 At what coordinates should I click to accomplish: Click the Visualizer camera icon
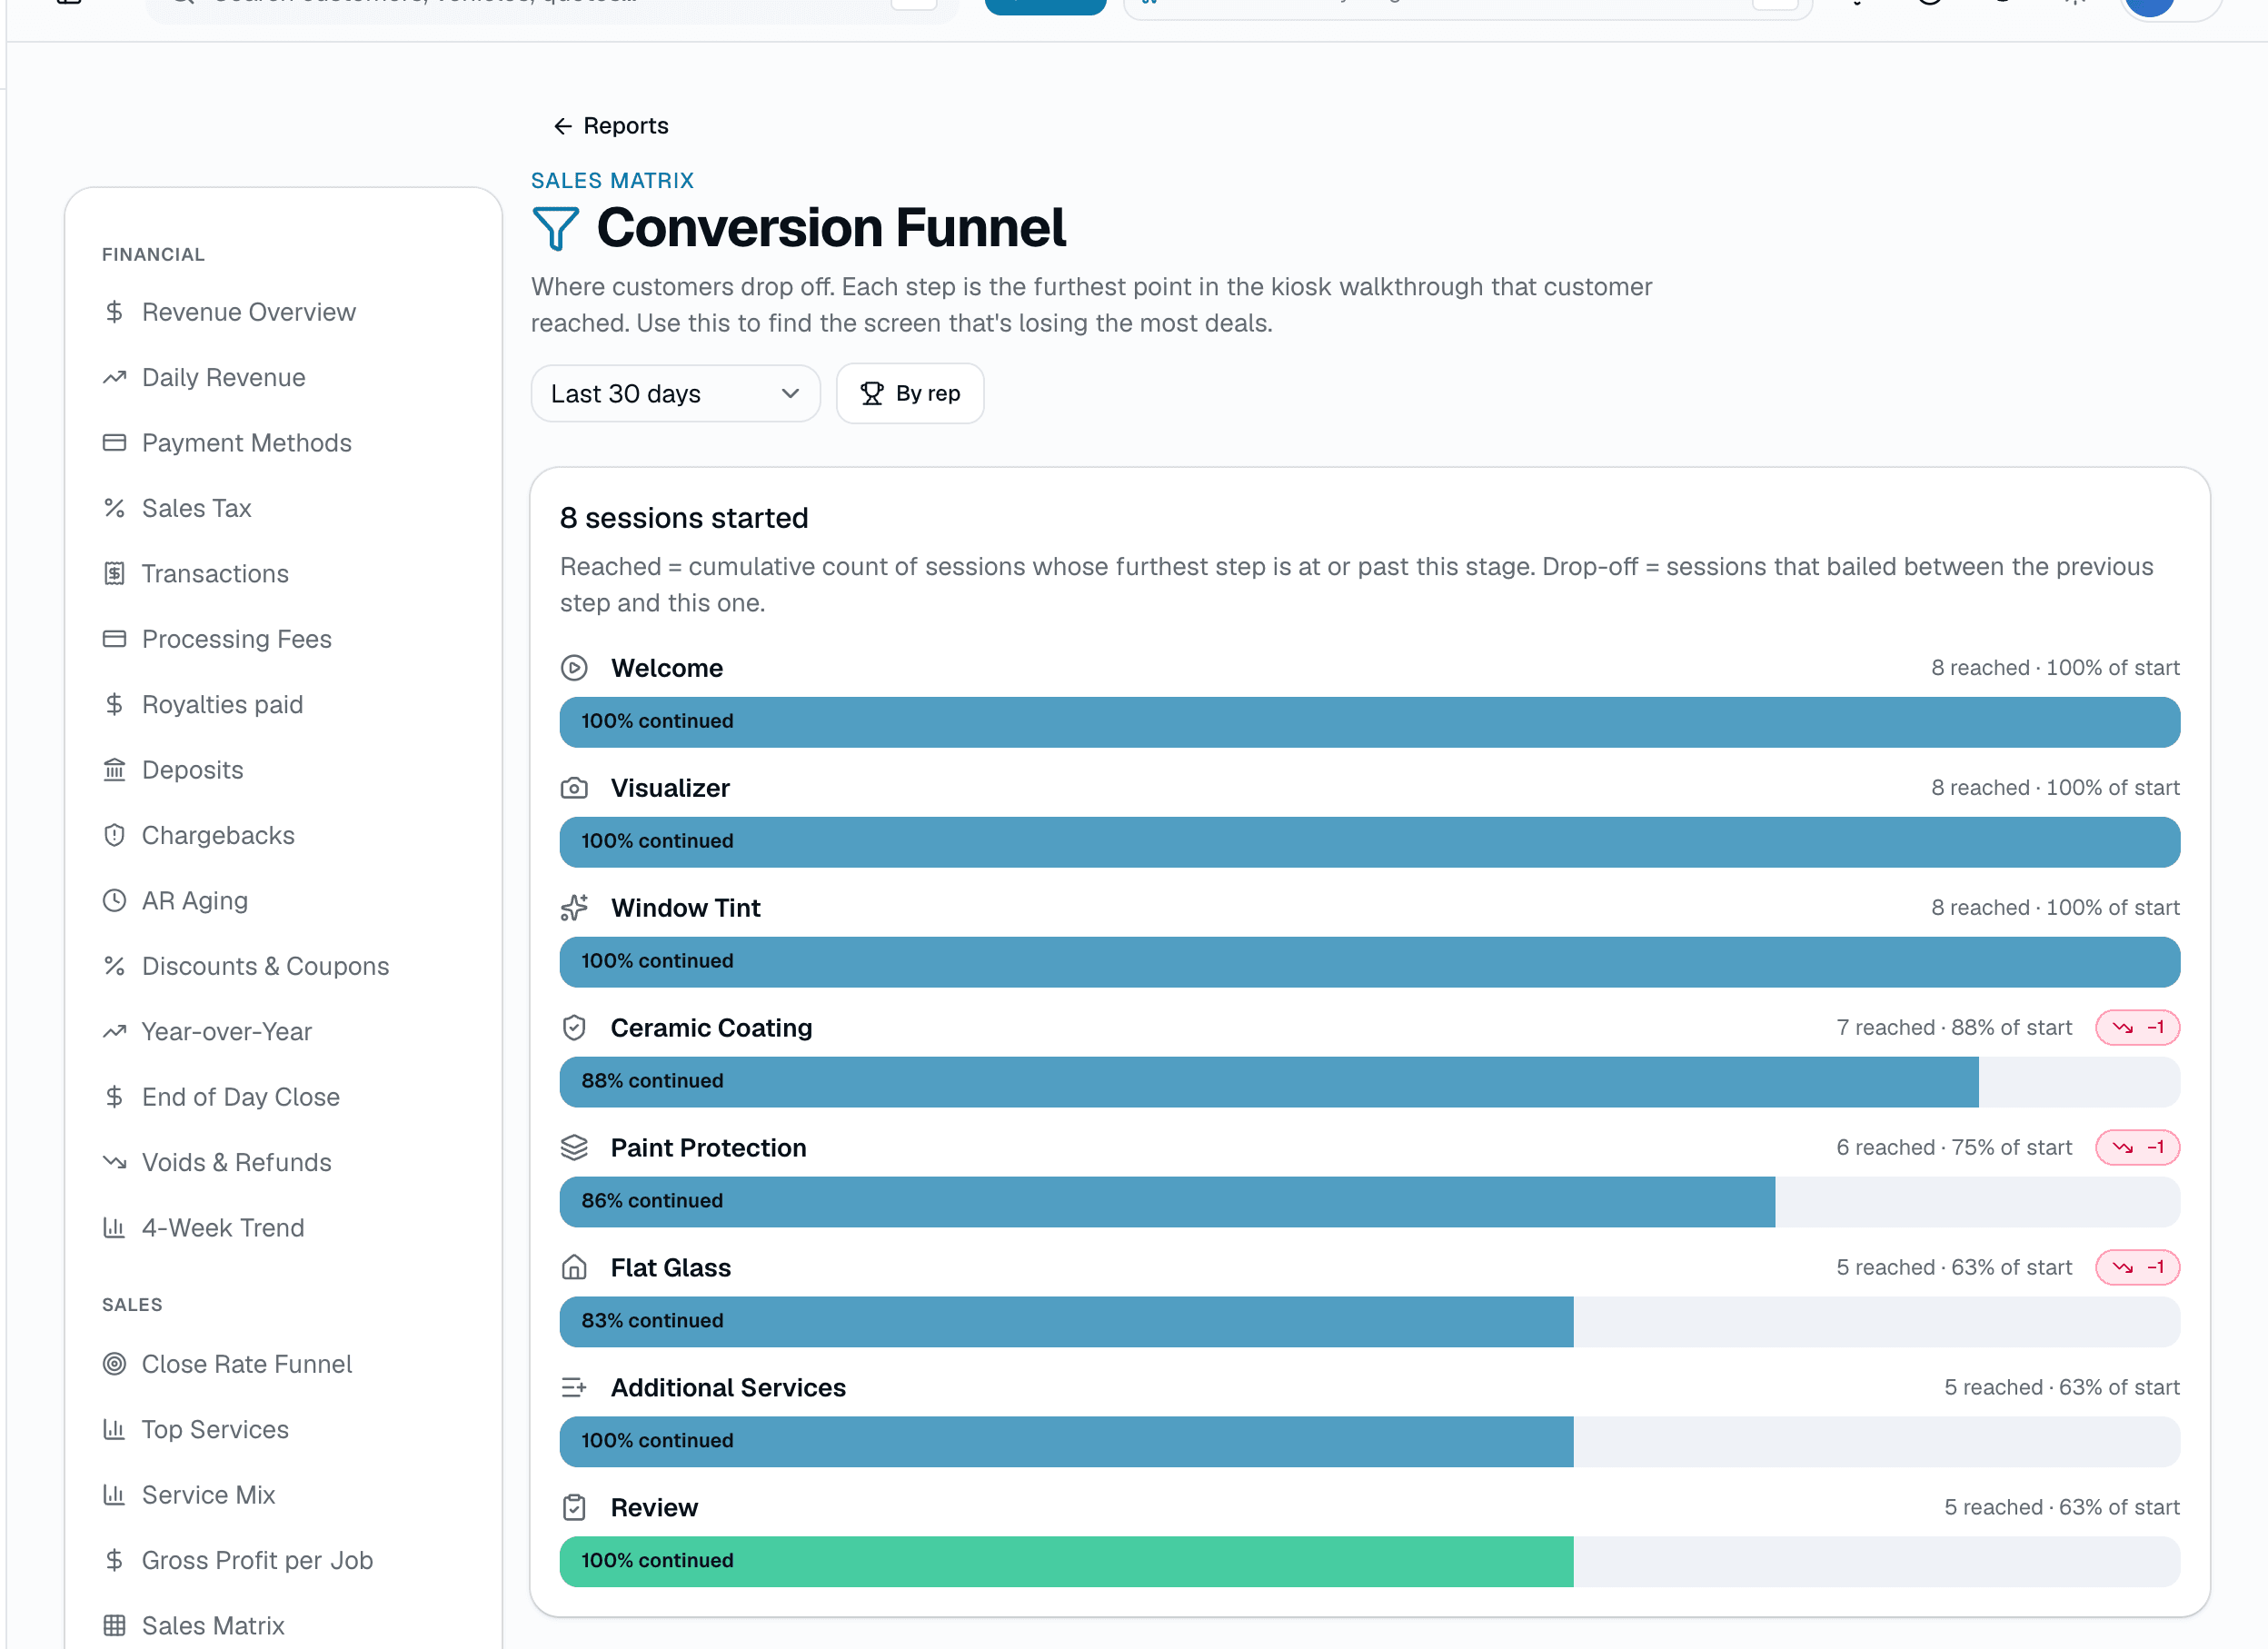[574, 788]
